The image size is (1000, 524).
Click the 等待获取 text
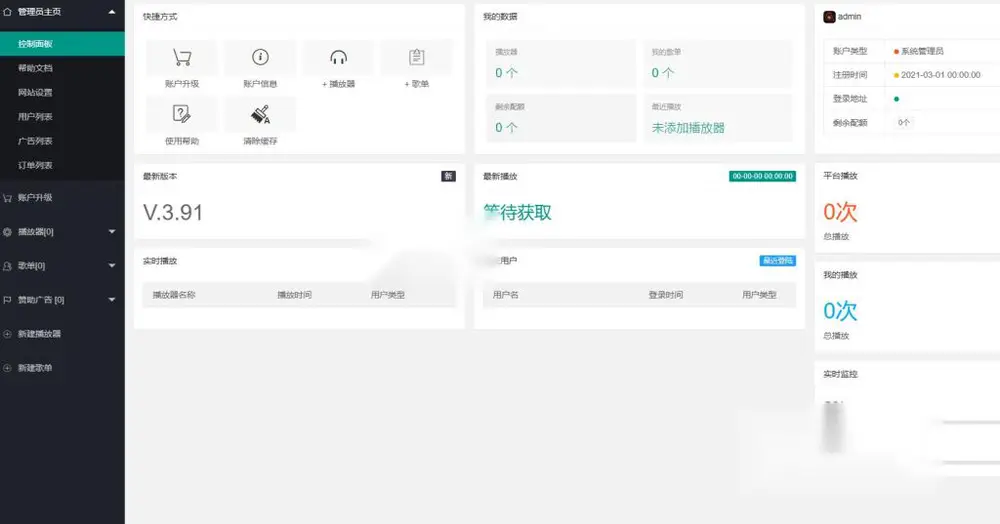click(517, 213)
